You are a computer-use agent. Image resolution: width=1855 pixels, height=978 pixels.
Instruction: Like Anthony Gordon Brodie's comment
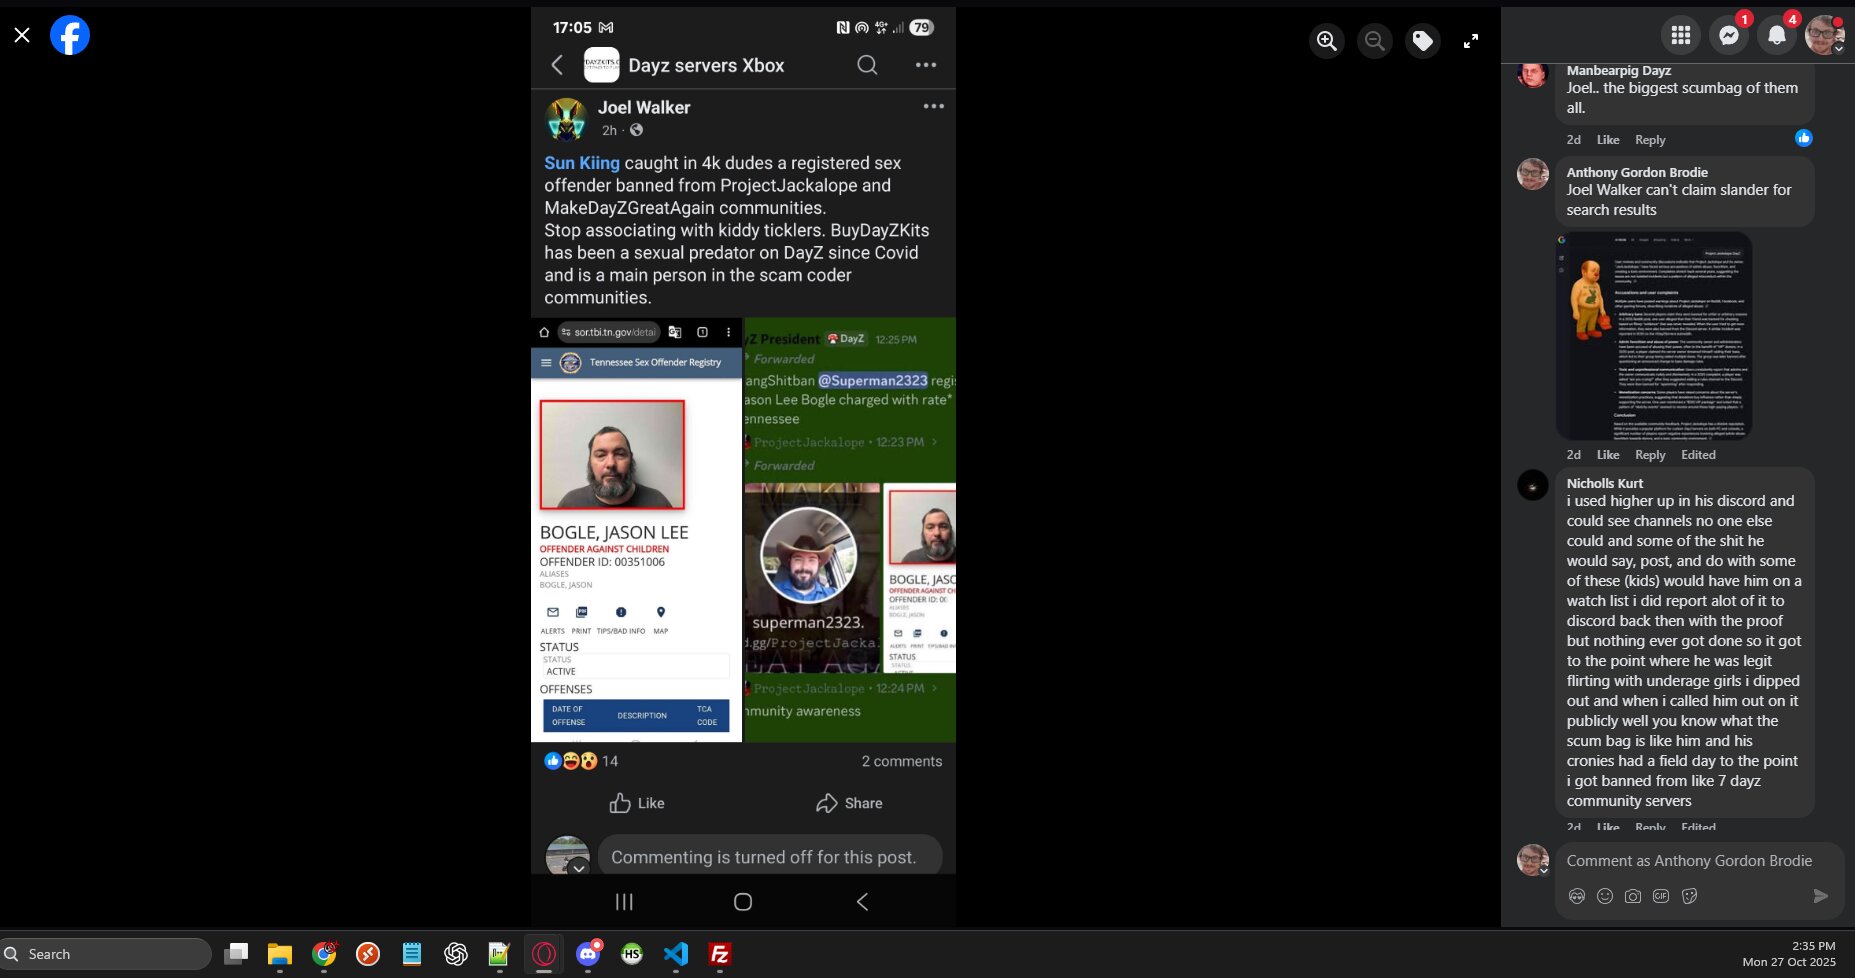[x=1608, y=455]
